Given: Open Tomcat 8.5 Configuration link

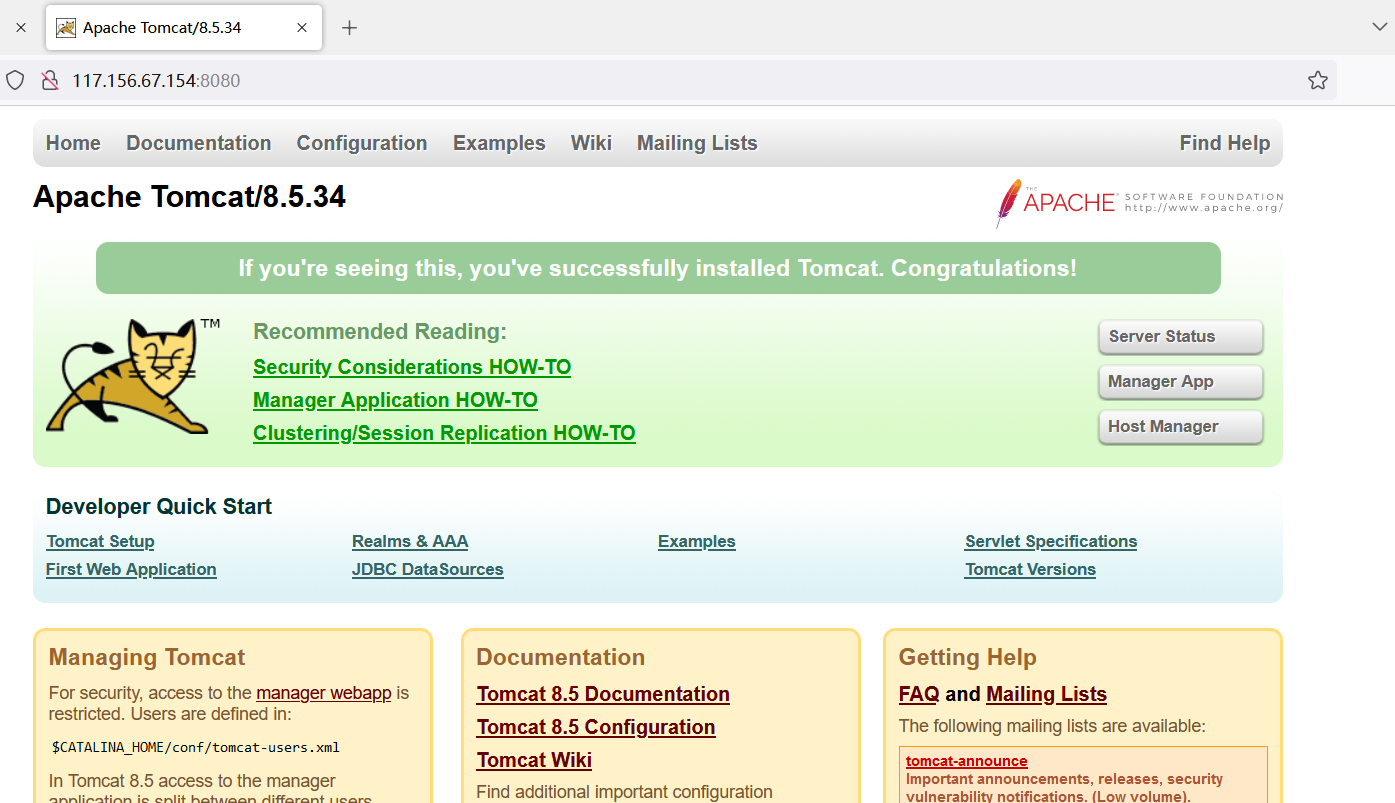Looking at the screenshot, I should (x=596, y=727).
